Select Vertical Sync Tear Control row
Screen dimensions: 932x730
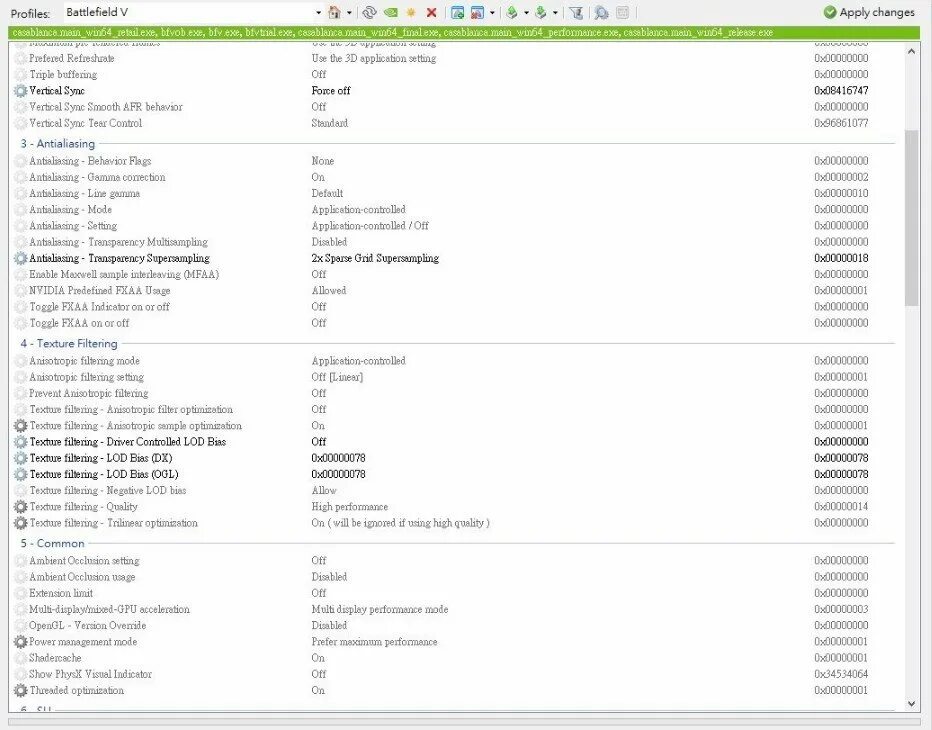455,123
